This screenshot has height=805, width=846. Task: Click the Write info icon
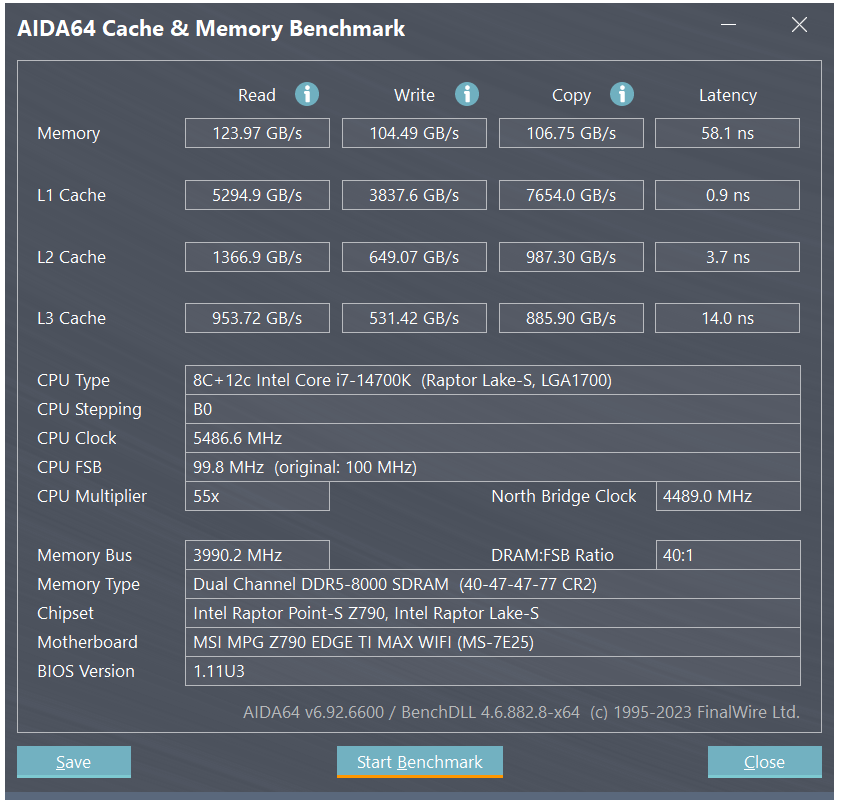[x=467, y=94]
